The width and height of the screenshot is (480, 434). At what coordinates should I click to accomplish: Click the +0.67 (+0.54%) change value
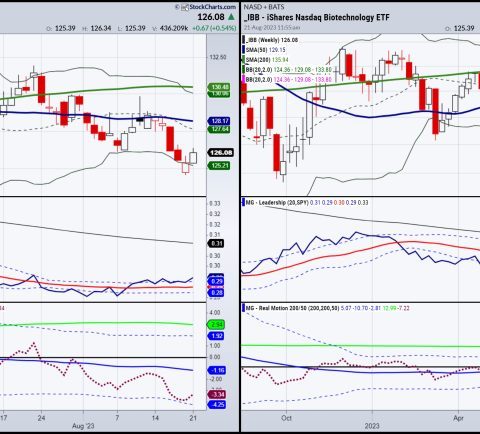[x=213, y=28]
